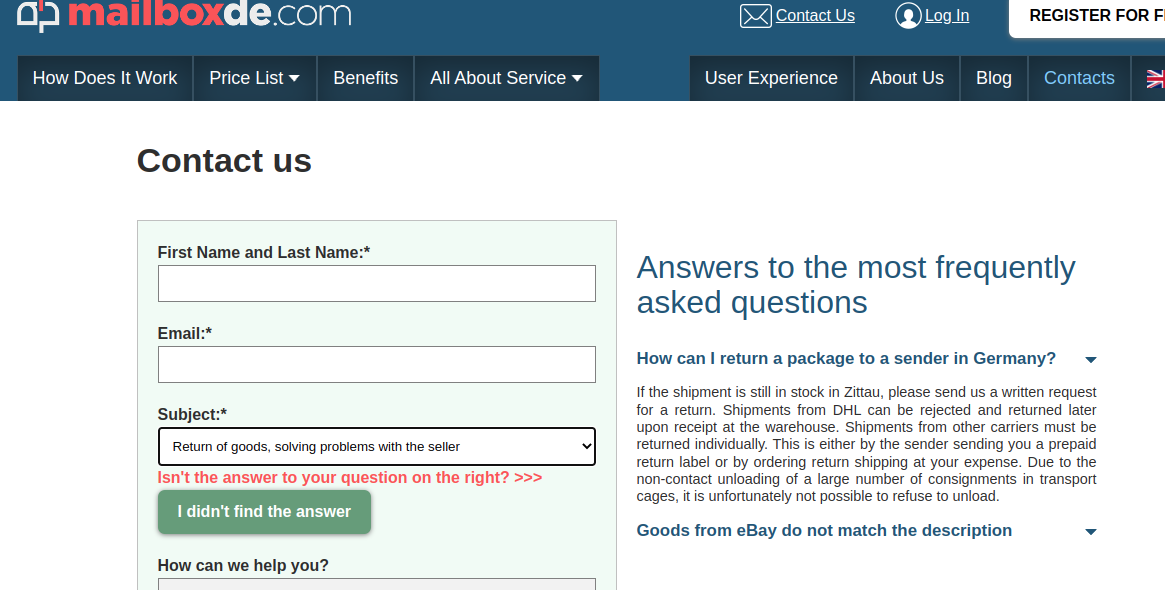This screenshot has height=590, width=1165.
Task: Click the envelope icon beside Contact Us
Action: pos(756,16)
